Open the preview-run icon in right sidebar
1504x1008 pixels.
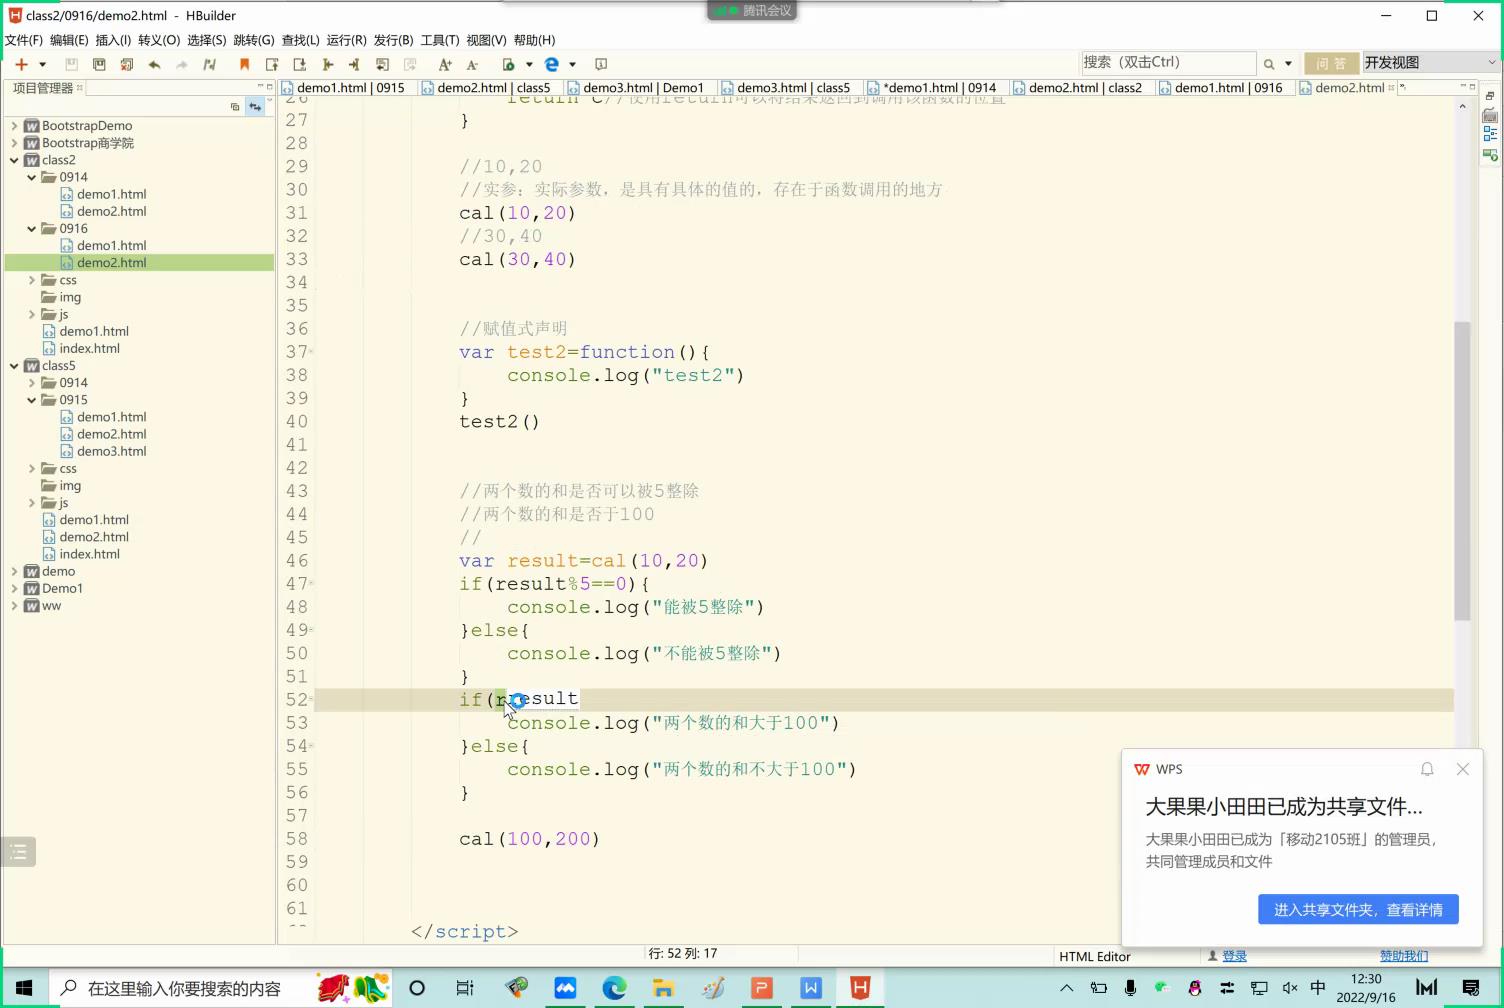[x=1490, y=154]
